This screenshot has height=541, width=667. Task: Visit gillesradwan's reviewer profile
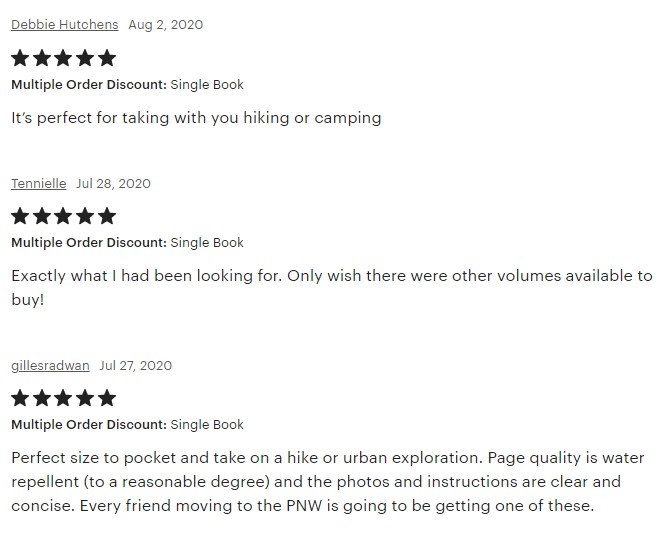pos(50,365)
